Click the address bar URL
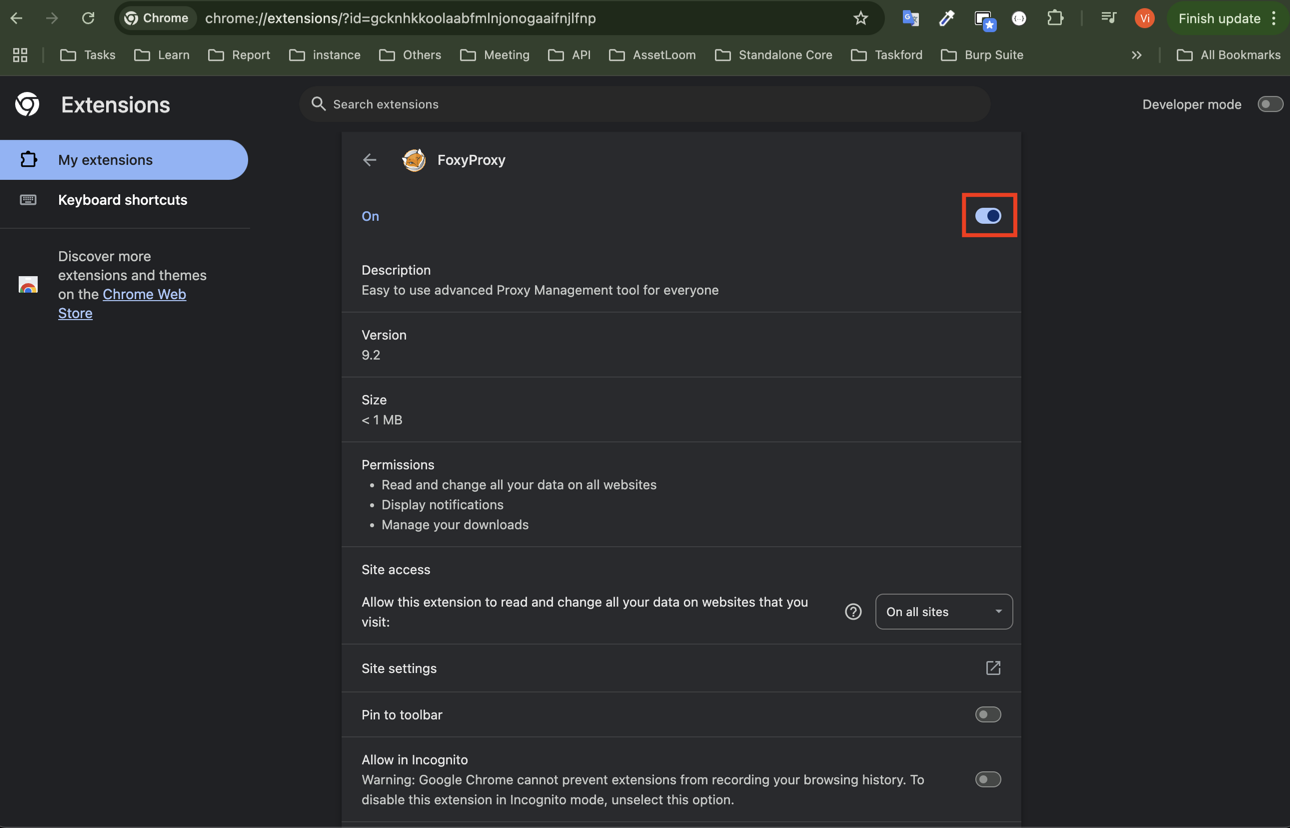This screenshot has height=828, width=1290. [x=400, y=18]
